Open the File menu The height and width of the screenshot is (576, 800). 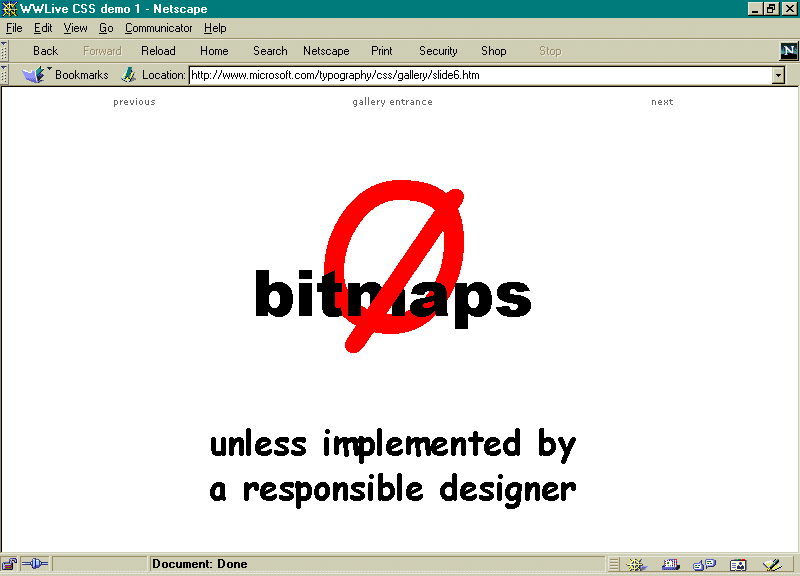point(14,28)
